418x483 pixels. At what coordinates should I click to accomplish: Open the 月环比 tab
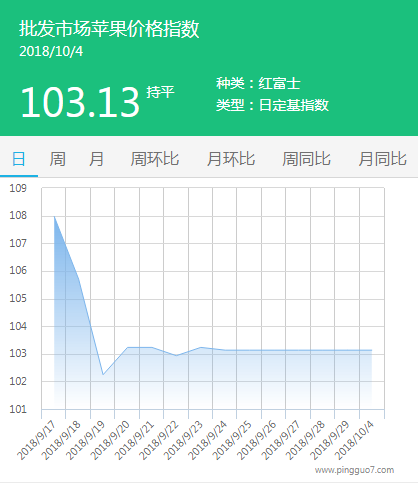point(231,159)
